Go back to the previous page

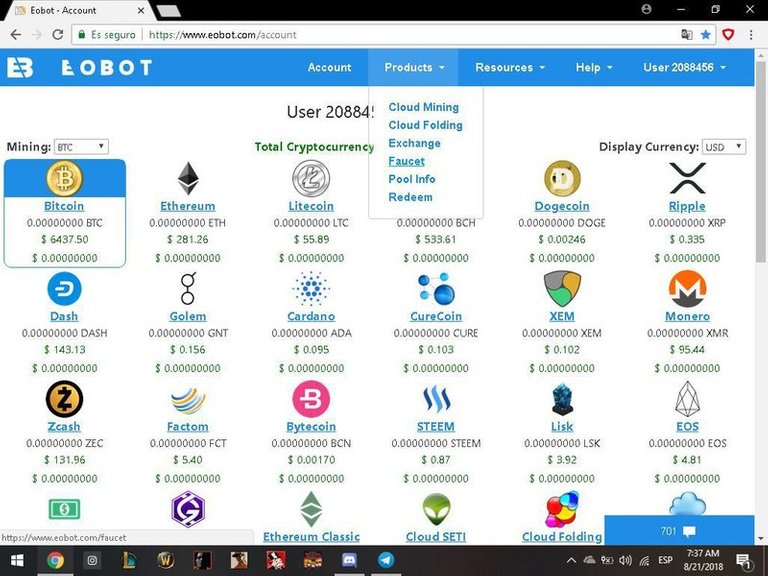point(16,34)
